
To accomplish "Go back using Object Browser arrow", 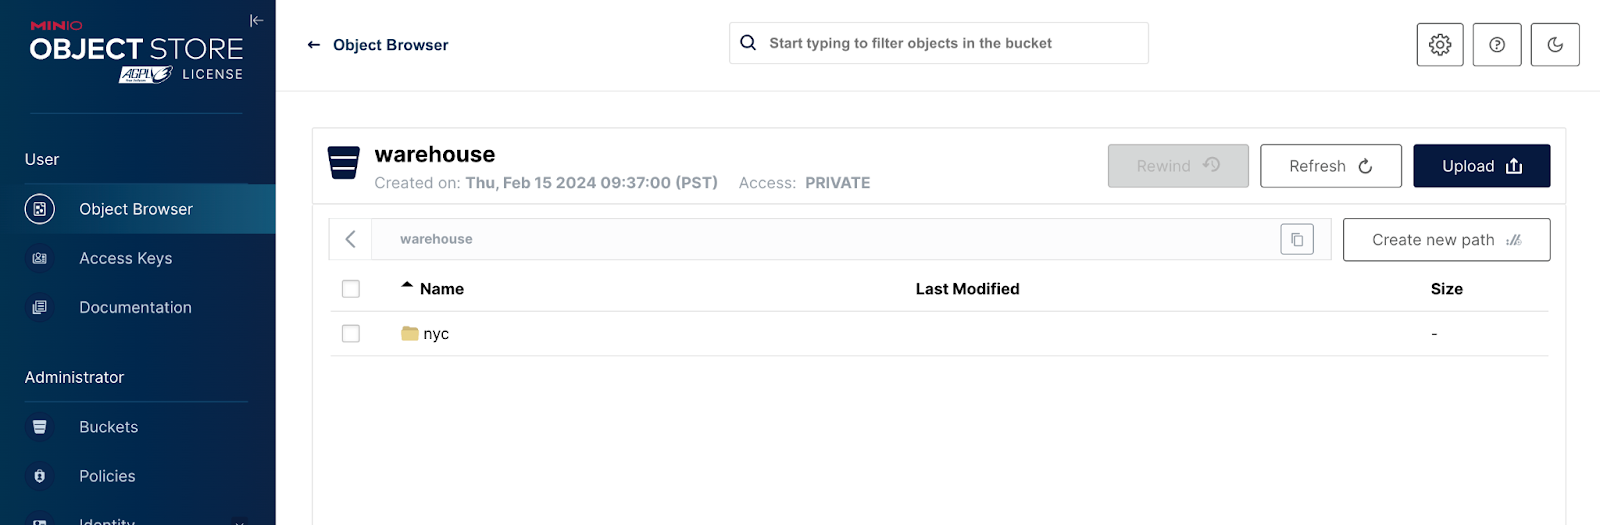I will tap(314, 45).
